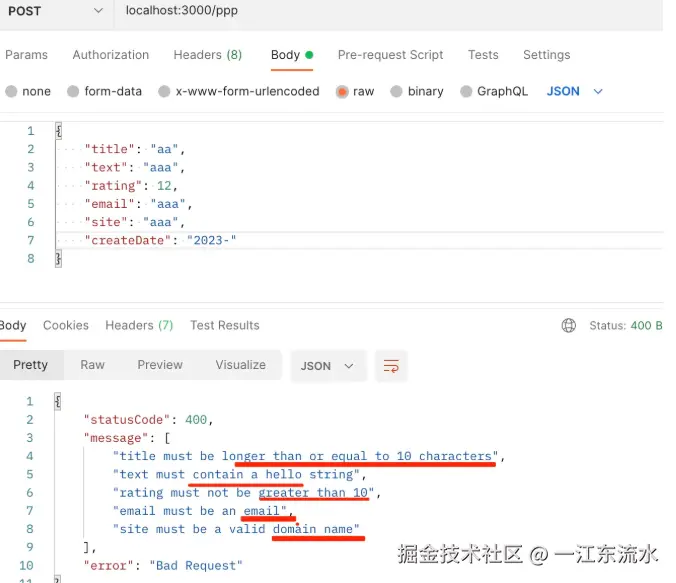The height and width of the screenshot is (583, 676).
Task: Click the "error": "Bad Request" line
Action: coord(163,566)
